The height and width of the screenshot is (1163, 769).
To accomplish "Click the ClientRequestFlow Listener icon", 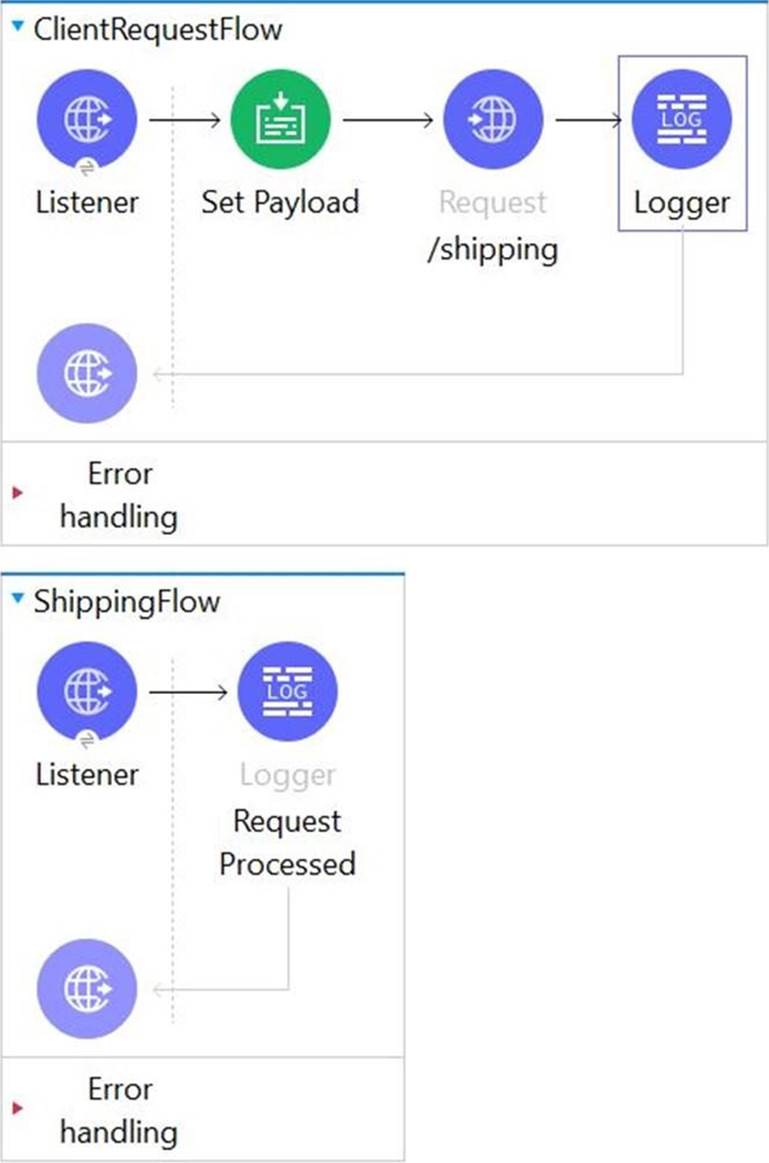I will pos(87,120).
